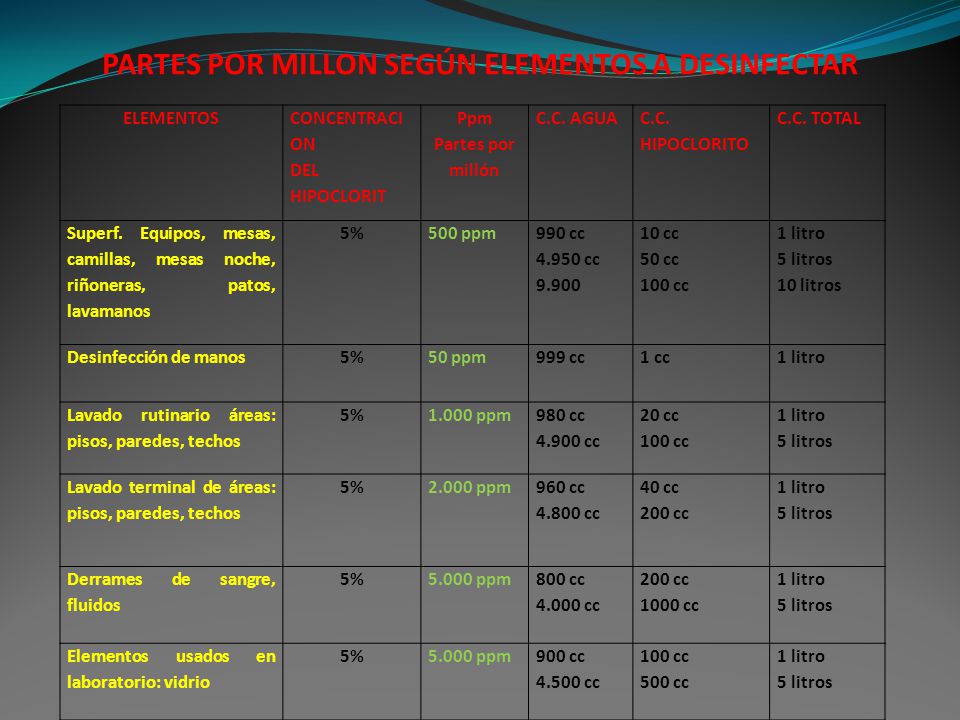Select the "500 cc" hypochlorite amount
This screenshot has height=720, width=960.
pos(664,683)
